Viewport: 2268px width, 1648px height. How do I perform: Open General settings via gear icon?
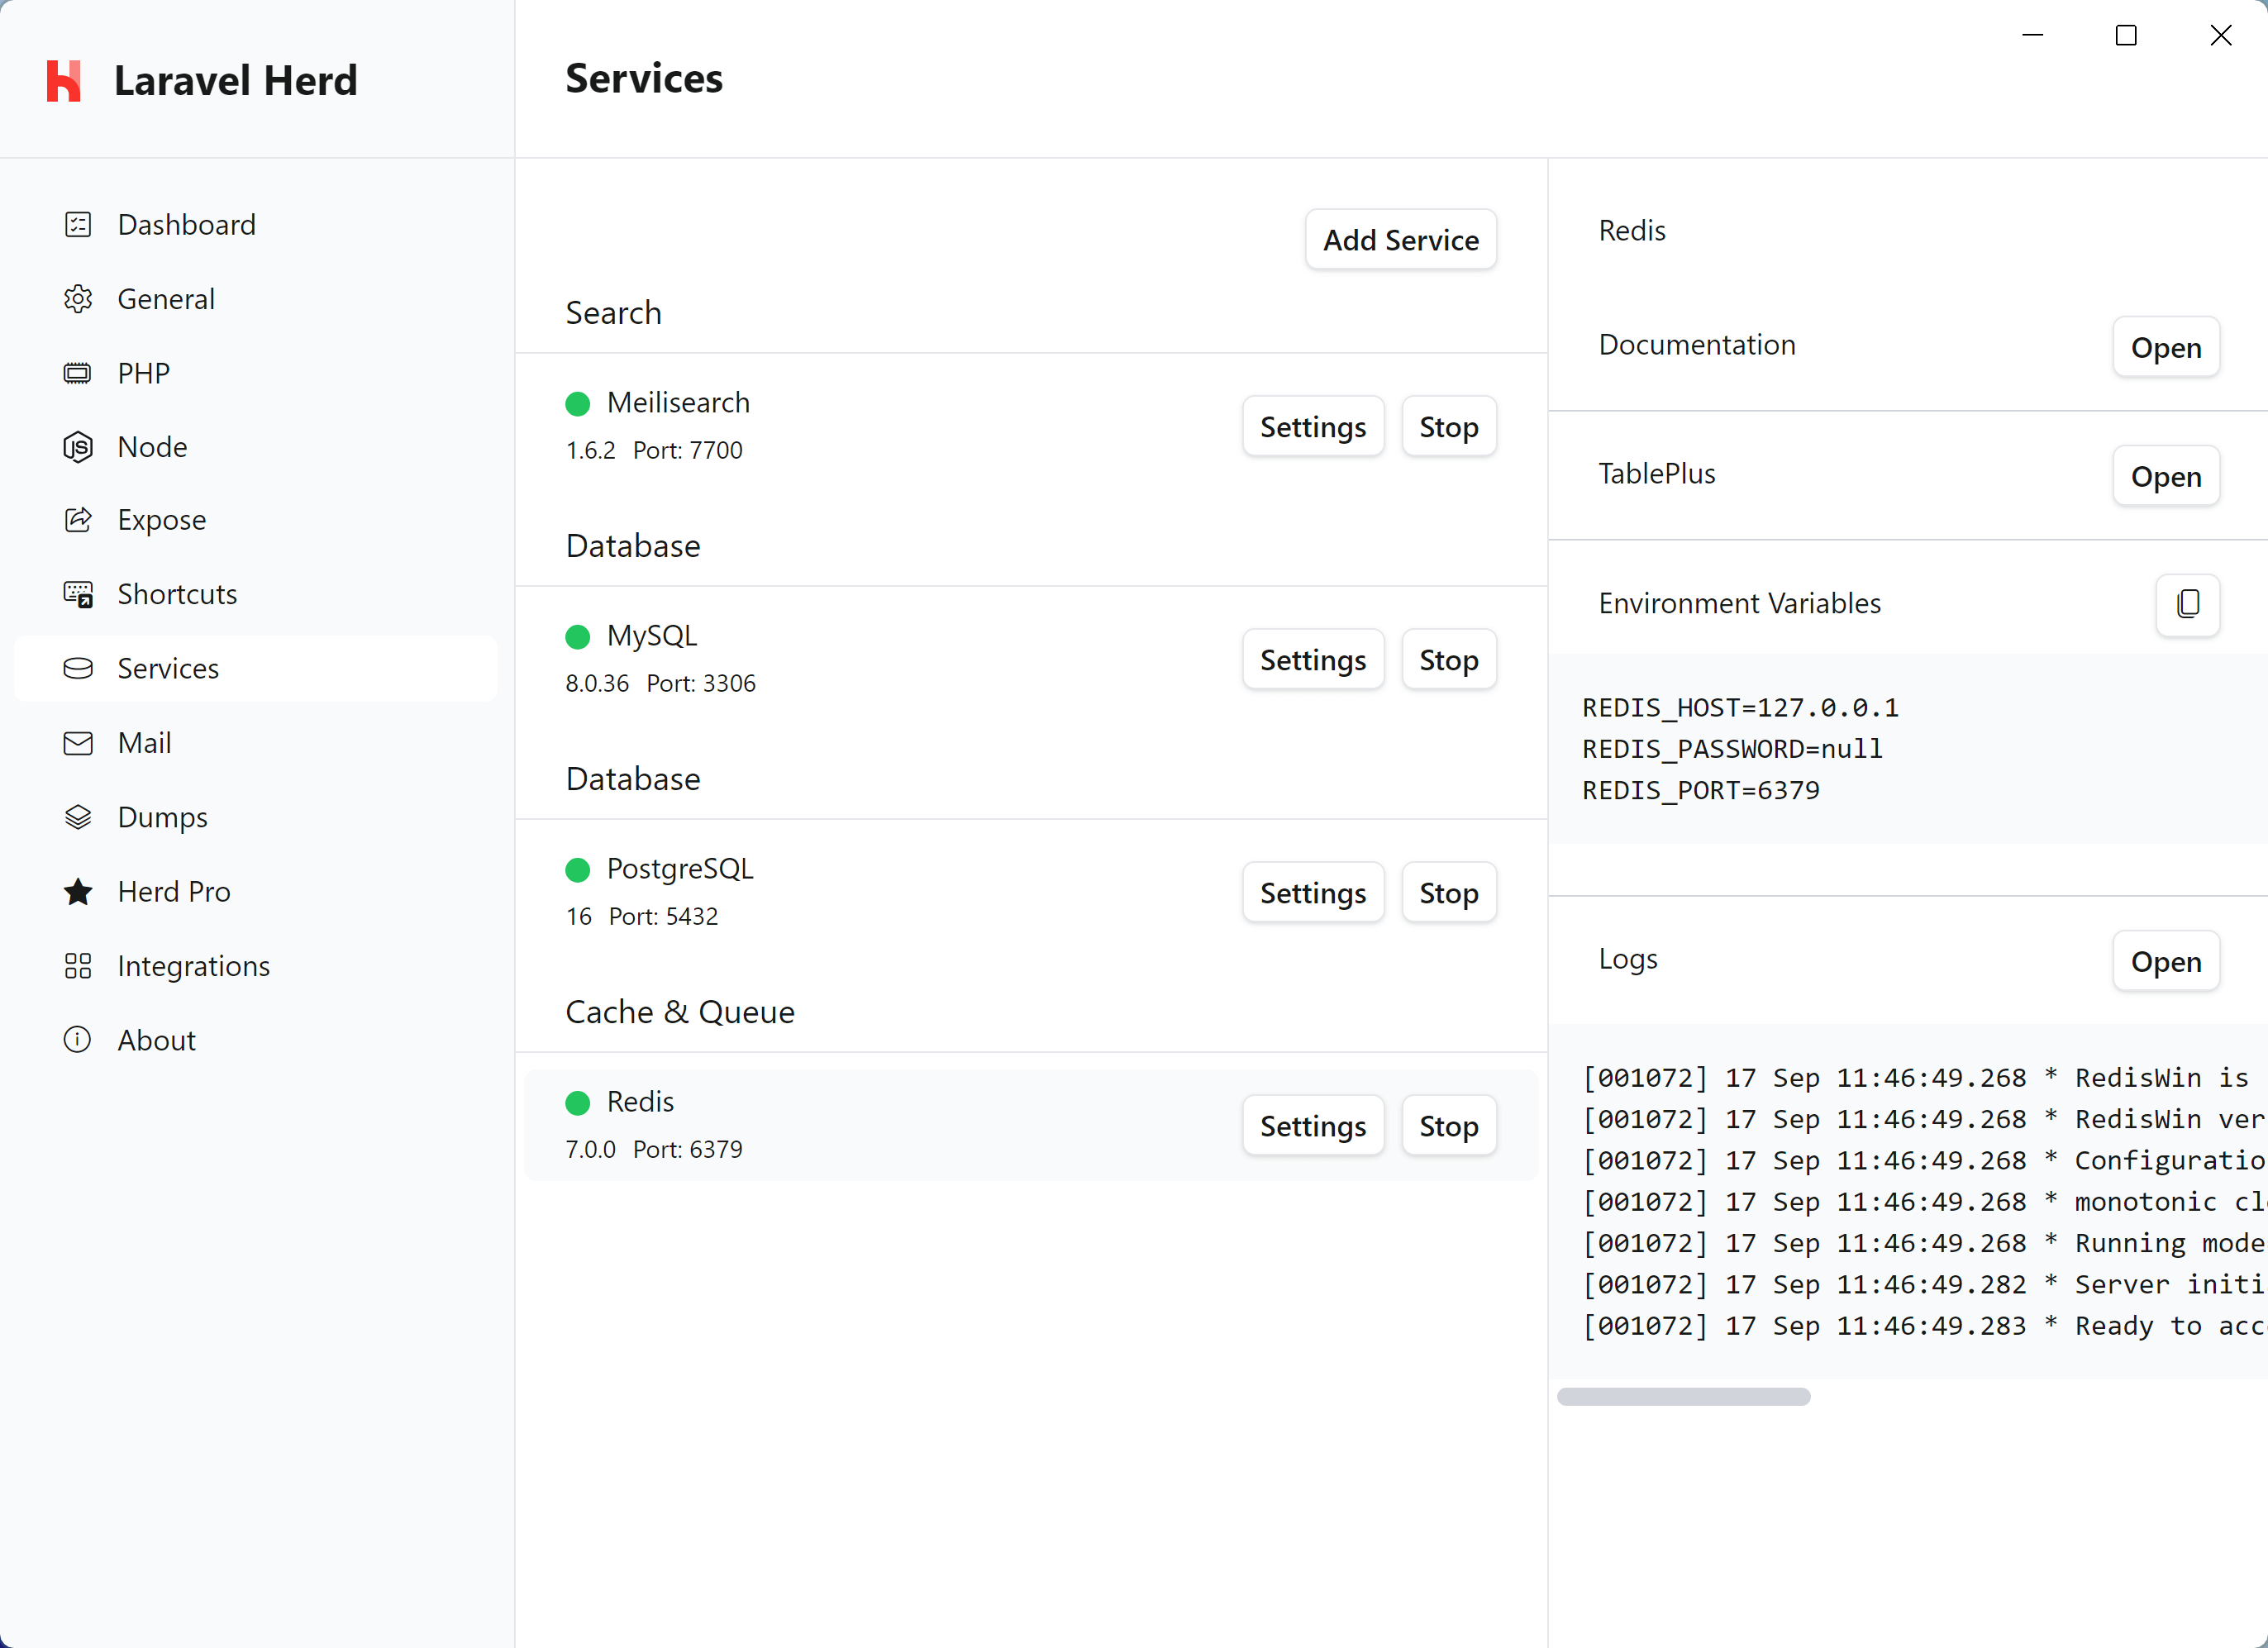point(78,298)
